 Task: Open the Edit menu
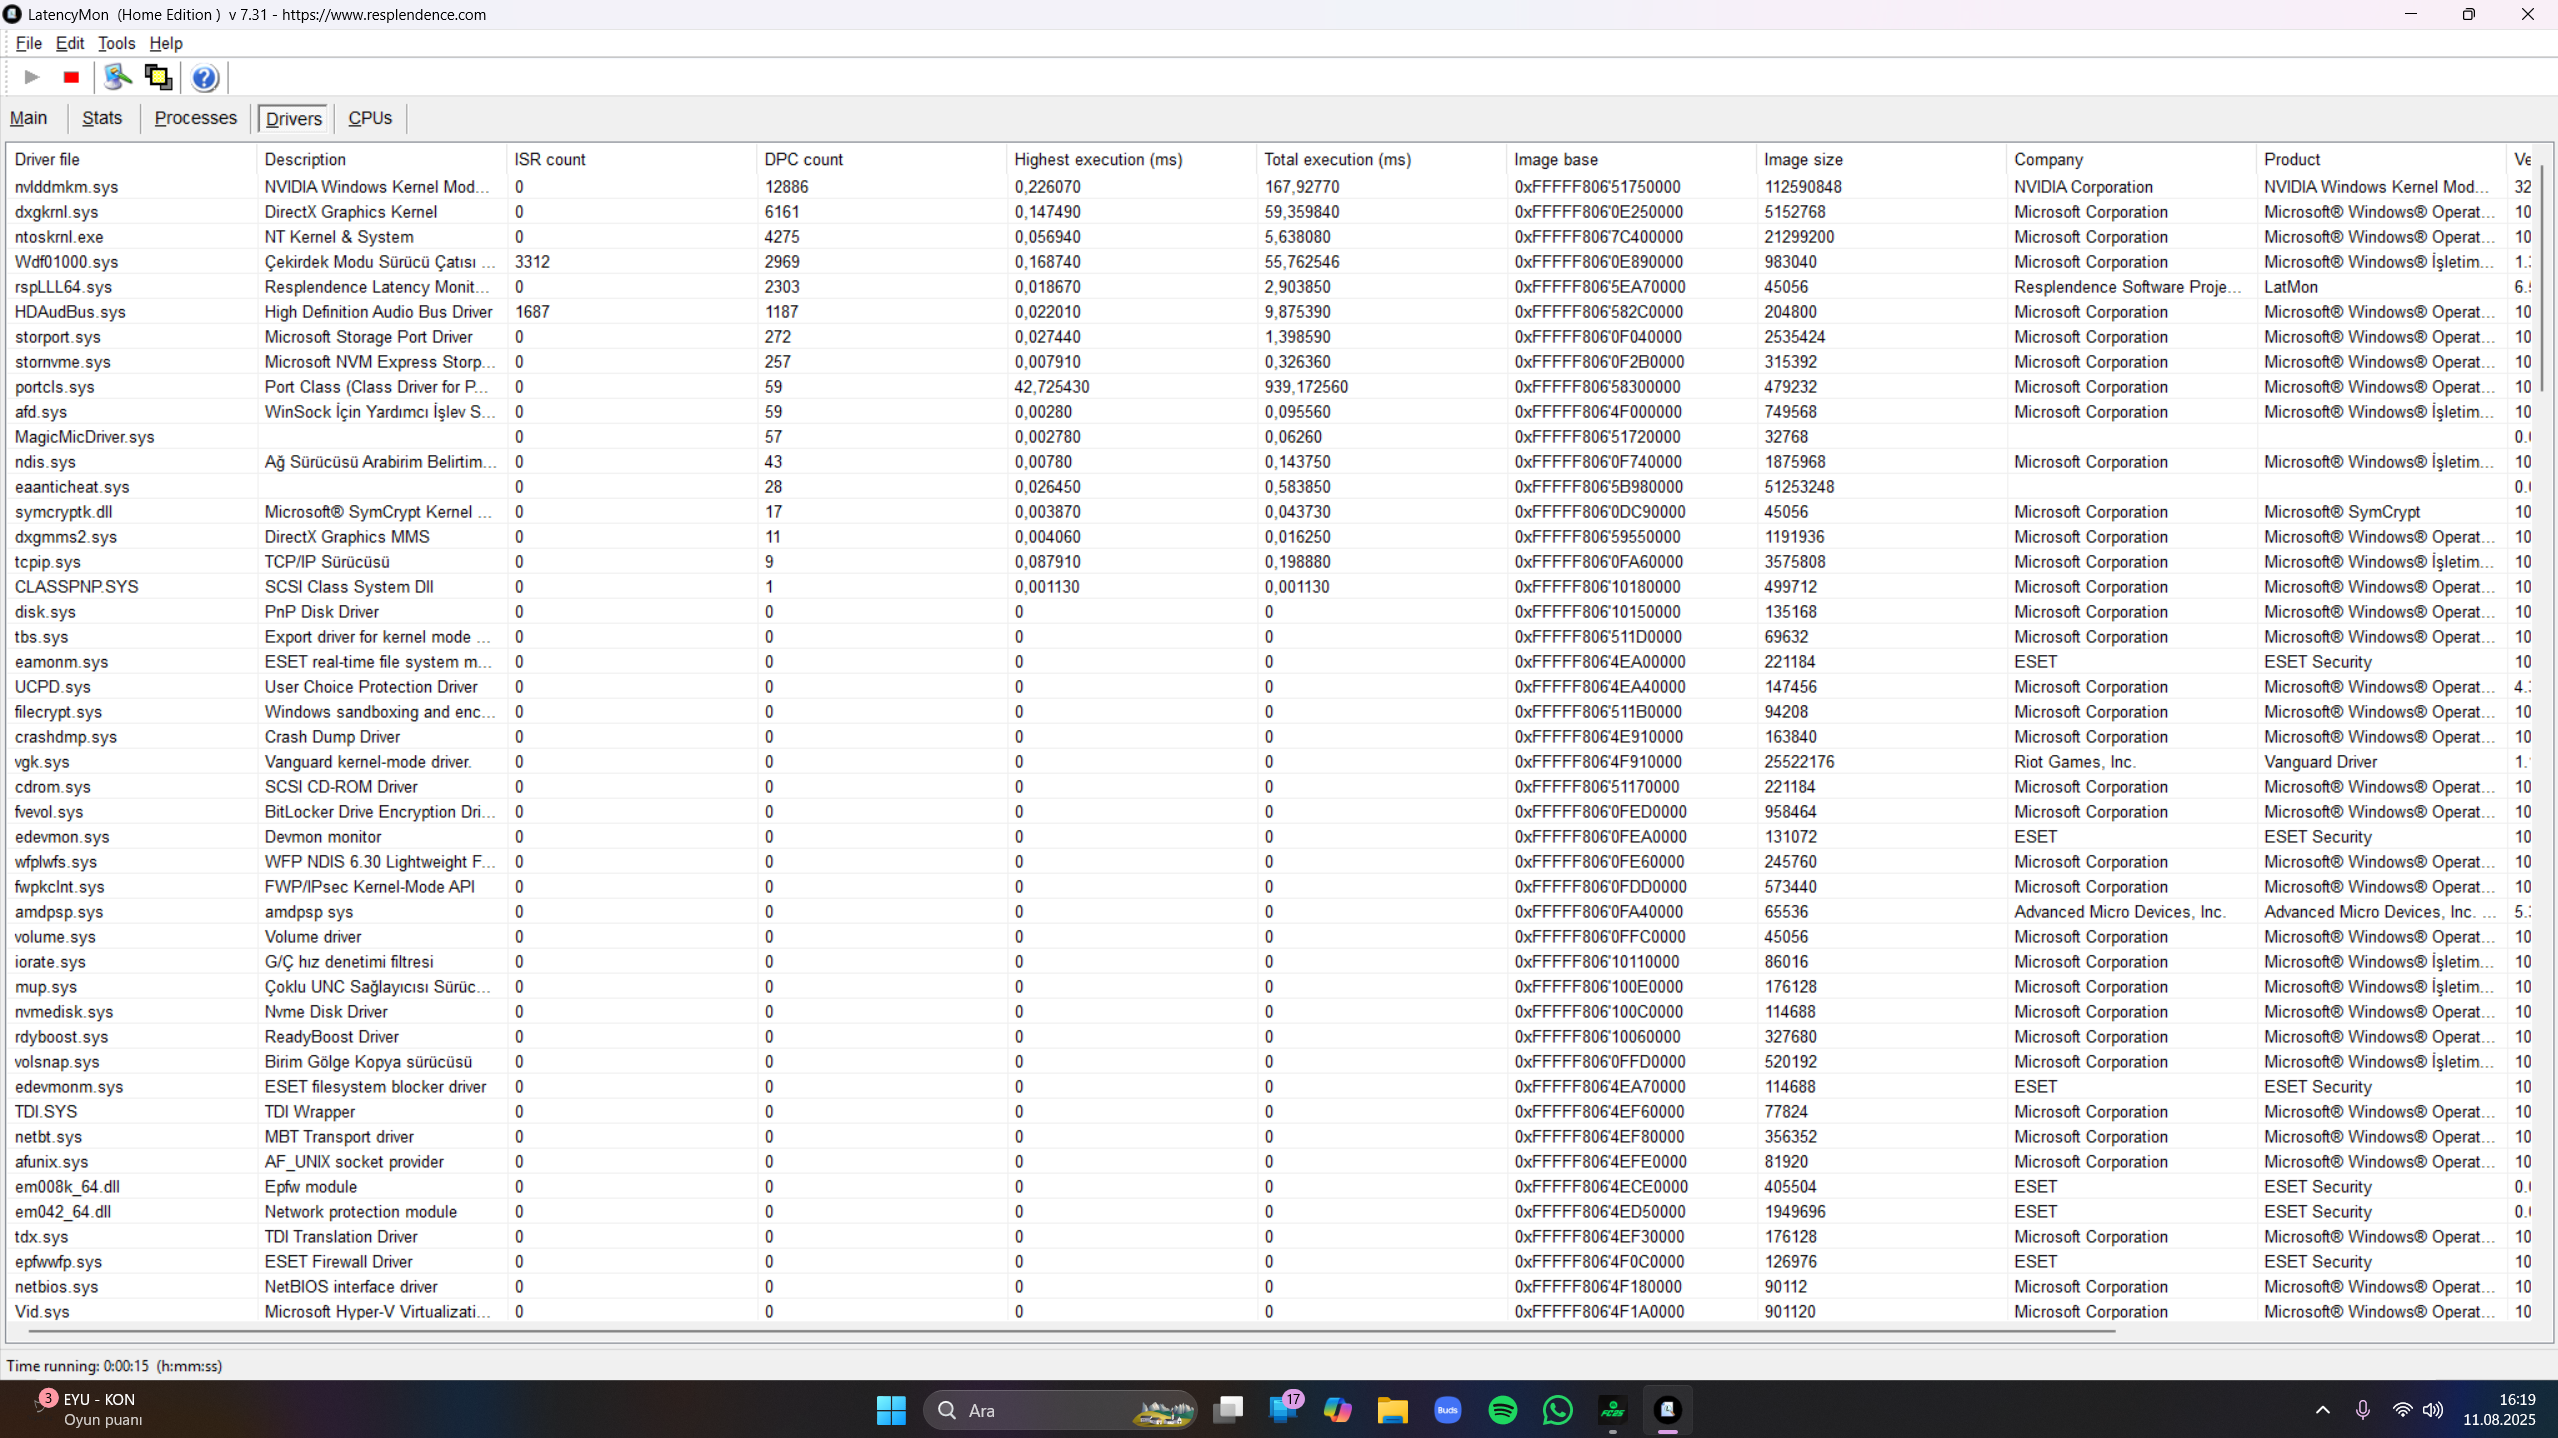(69, 43)
